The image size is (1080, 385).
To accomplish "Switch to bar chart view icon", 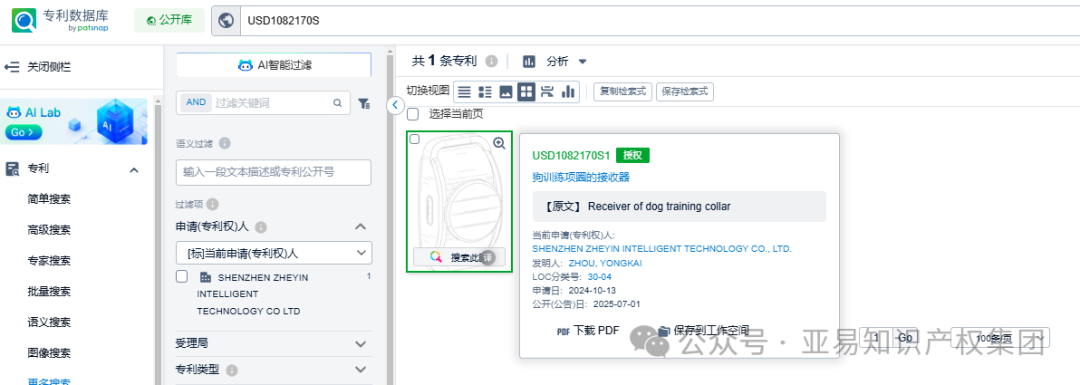I will (568, 92).
